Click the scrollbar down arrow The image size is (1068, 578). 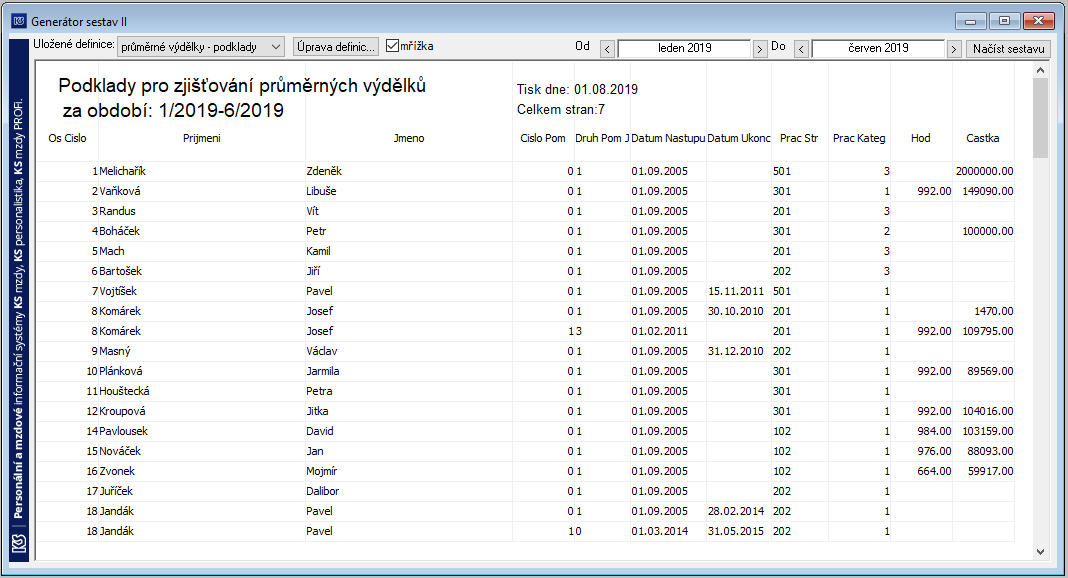tap(1040, 552)
